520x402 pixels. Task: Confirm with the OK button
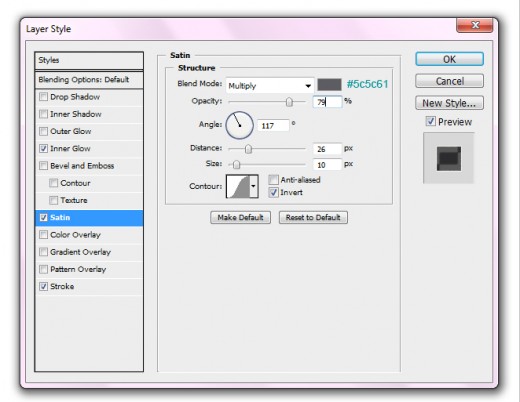click(x=449, y=59)
